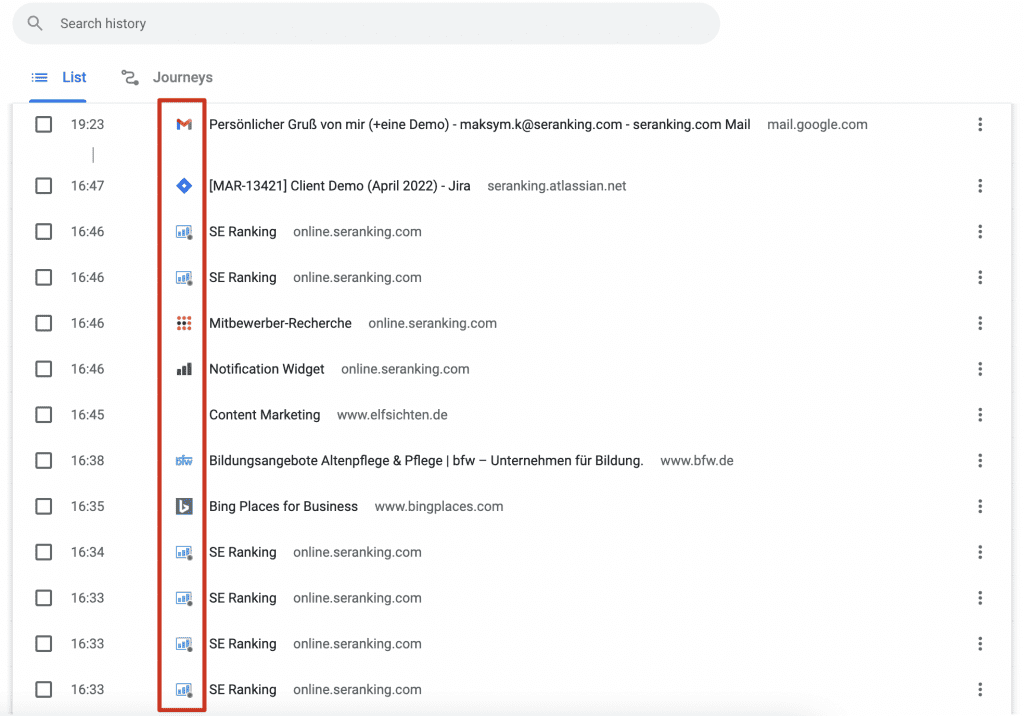Click the Journeys tab icon
Image resolution: width=1024 pixels, height=716 pixels.
click(130, 77)
